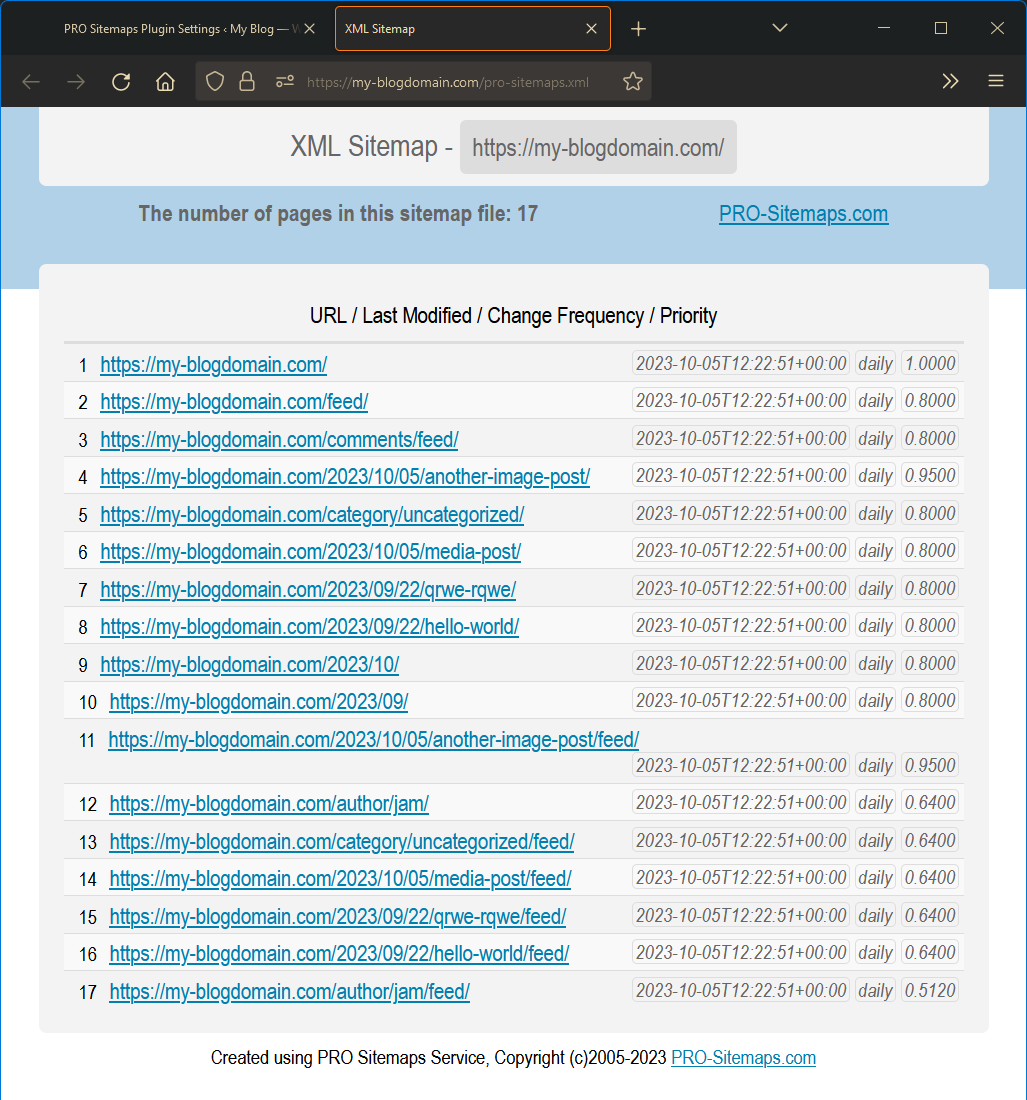Click inside the address bar
The width and height of the screenshot is (1027, 1100).
(x=450, y=81)
